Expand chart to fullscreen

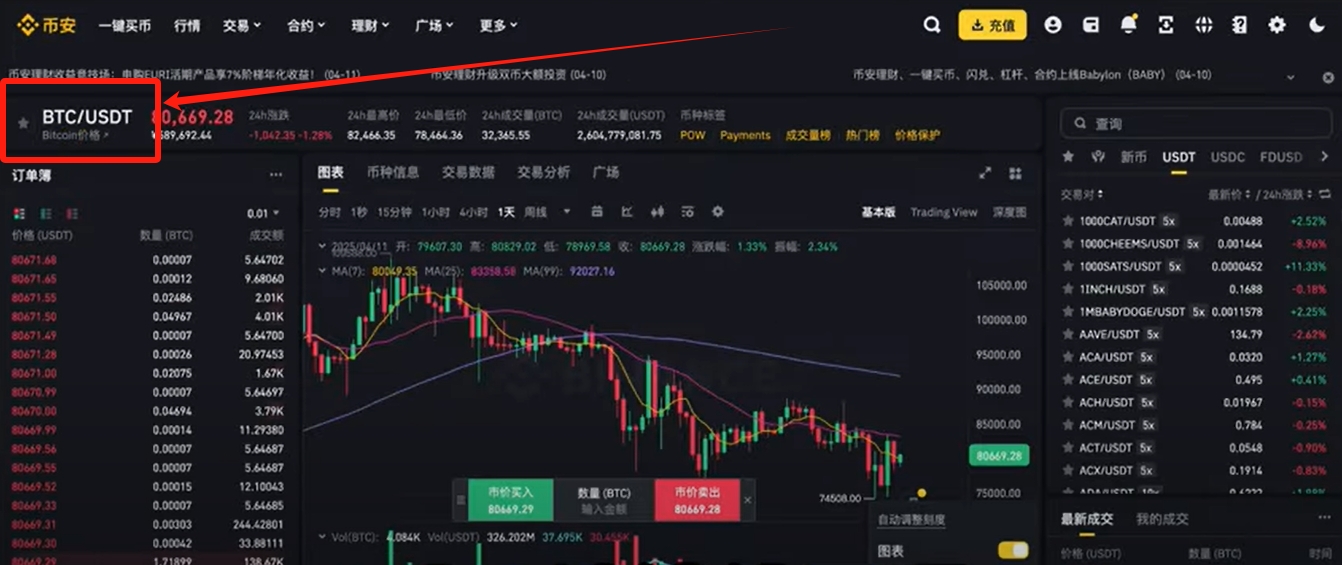tap(985, 173)
